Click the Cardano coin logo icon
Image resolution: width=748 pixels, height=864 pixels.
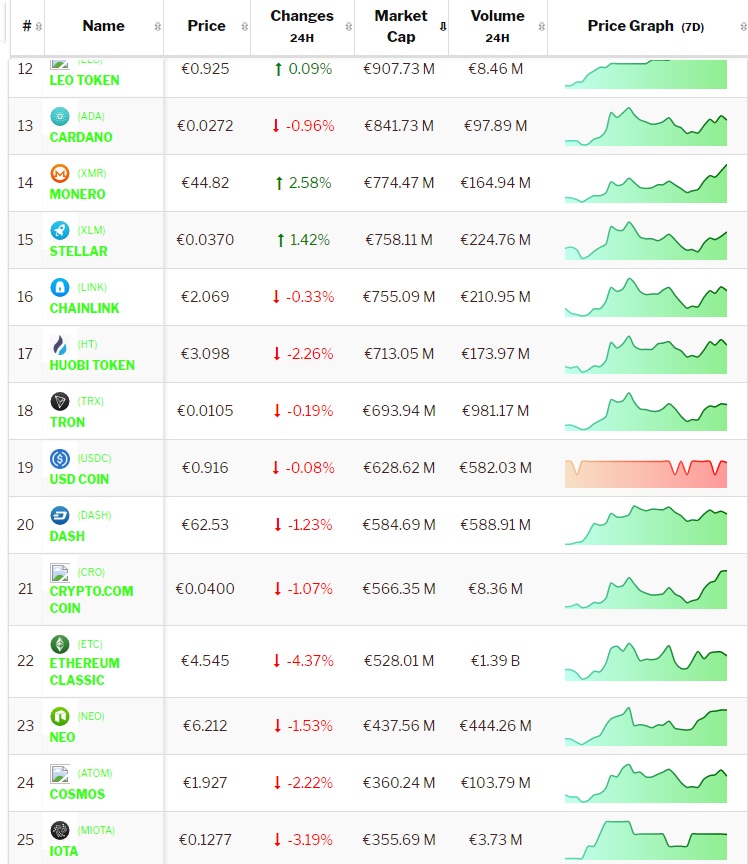click(60, 116)
